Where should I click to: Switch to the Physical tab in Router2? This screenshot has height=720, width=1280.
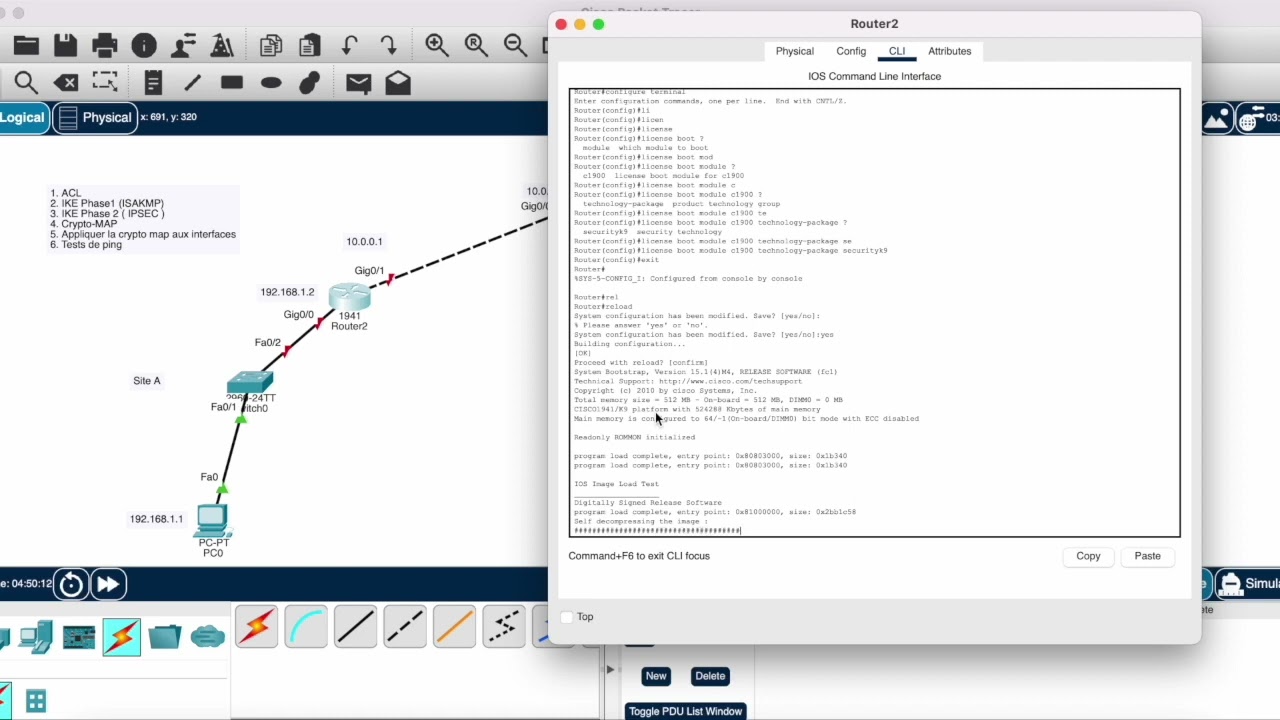(x=795, y=51)
